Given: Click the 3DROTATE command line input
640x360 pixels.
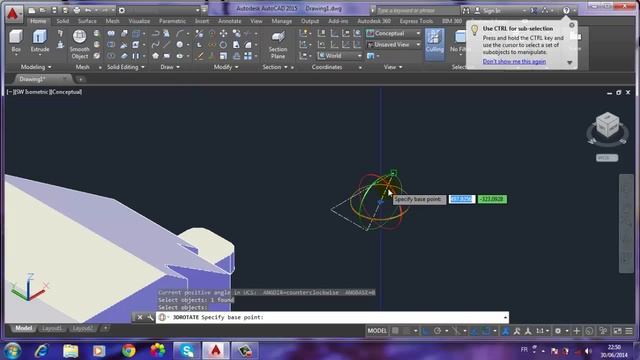Looking at the screenshot, I should (331, 317).
